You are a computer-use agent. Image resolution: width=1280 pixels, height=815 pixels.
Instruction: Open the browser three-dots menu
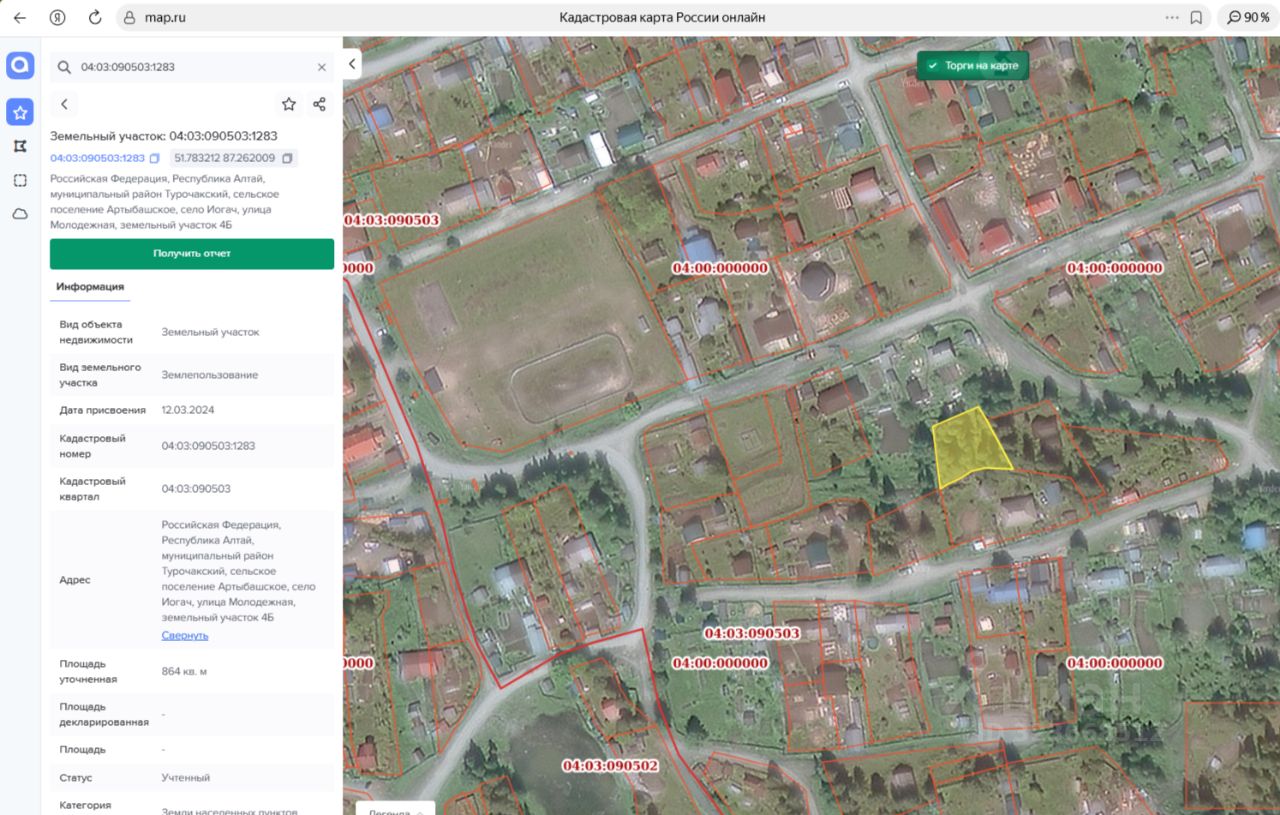coord(1172,18)
